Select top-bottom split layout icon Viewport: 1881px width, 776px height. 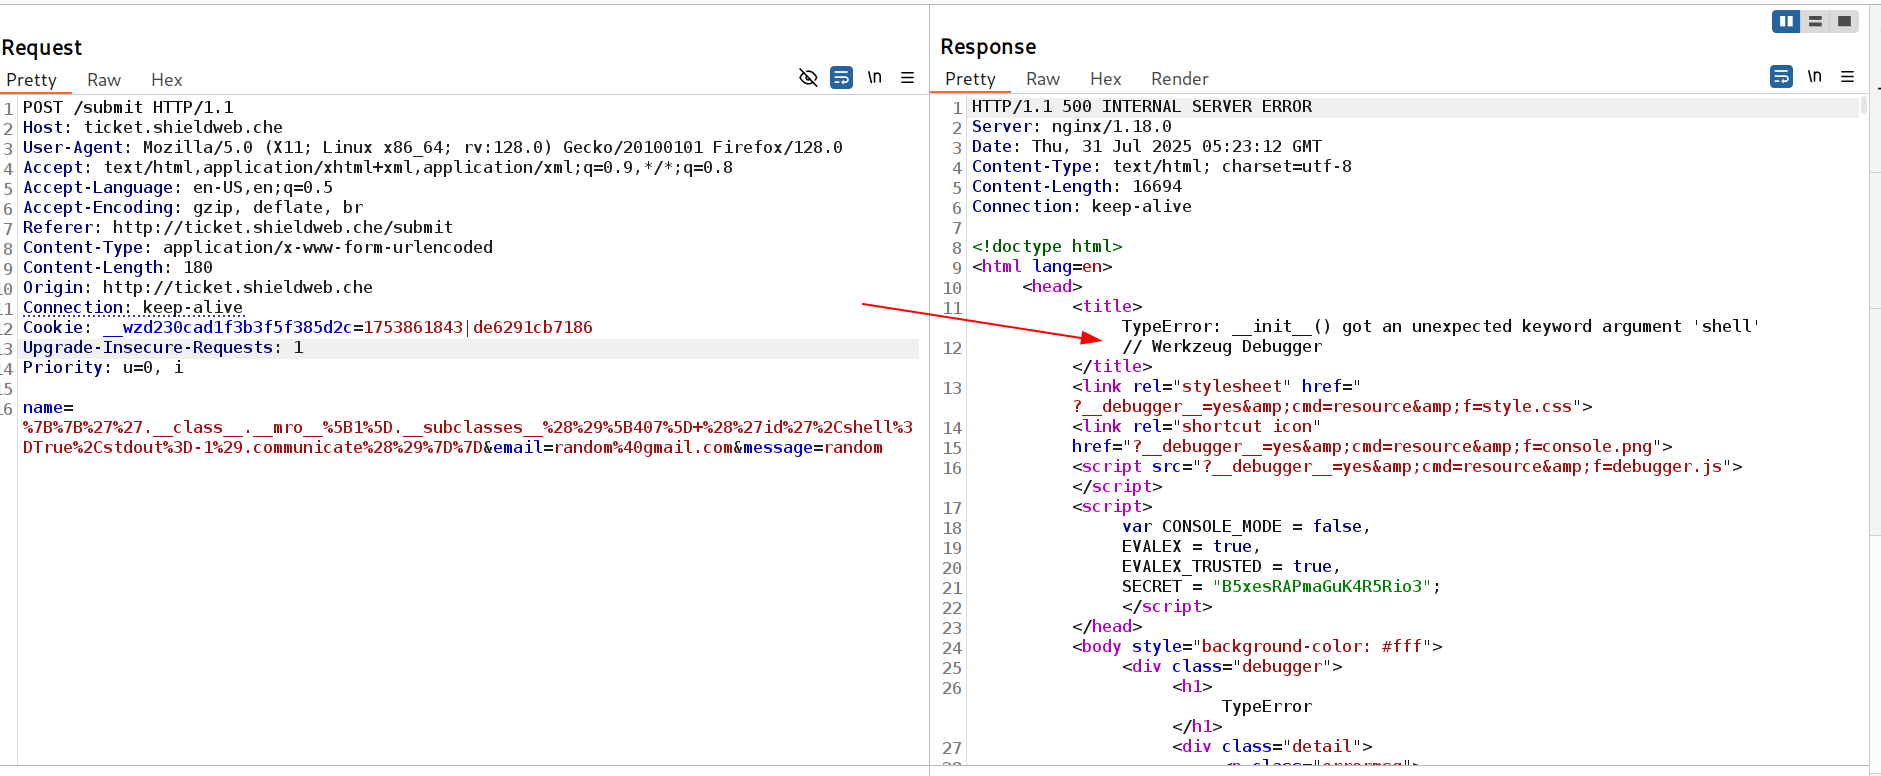pos(1815,21)
